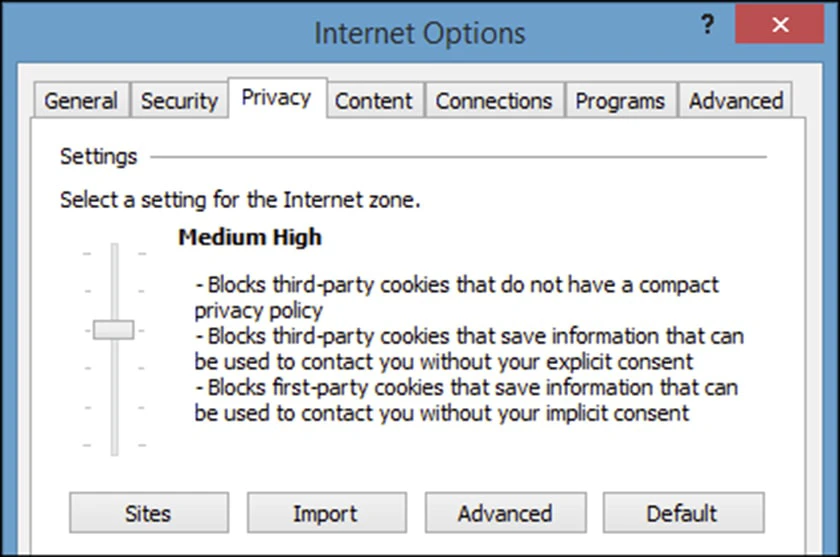Close the Internet Options dialog
Screen dimensions: 840x557
(779, 25)
